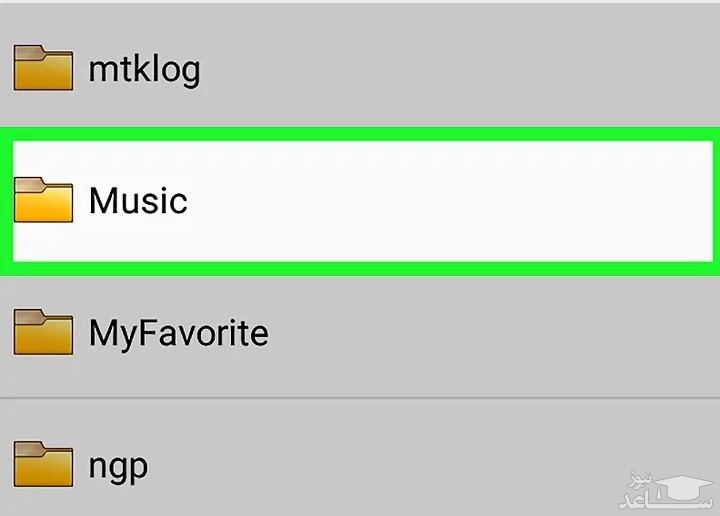This screenshot has height=516, width=720.
Task: Tap the white area right of Music
Action: pos(500,200)
